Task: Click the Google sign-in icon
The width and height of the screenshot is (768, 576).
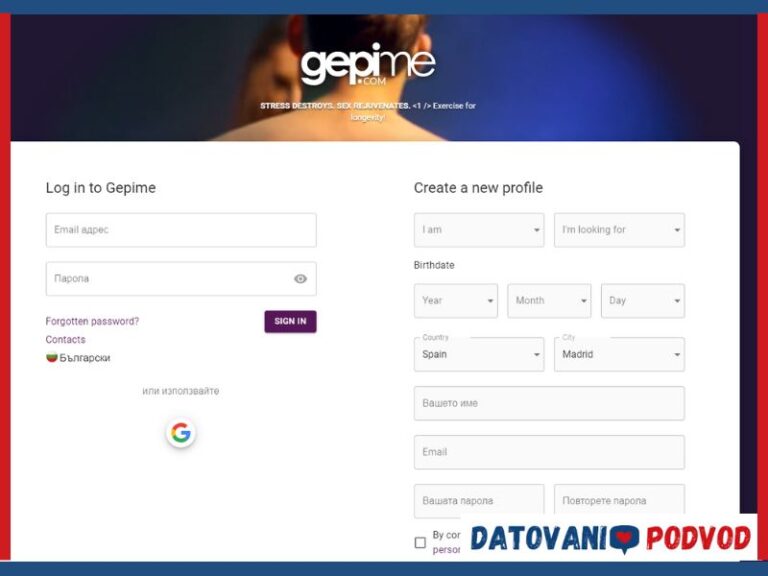Action: [181, 433]
